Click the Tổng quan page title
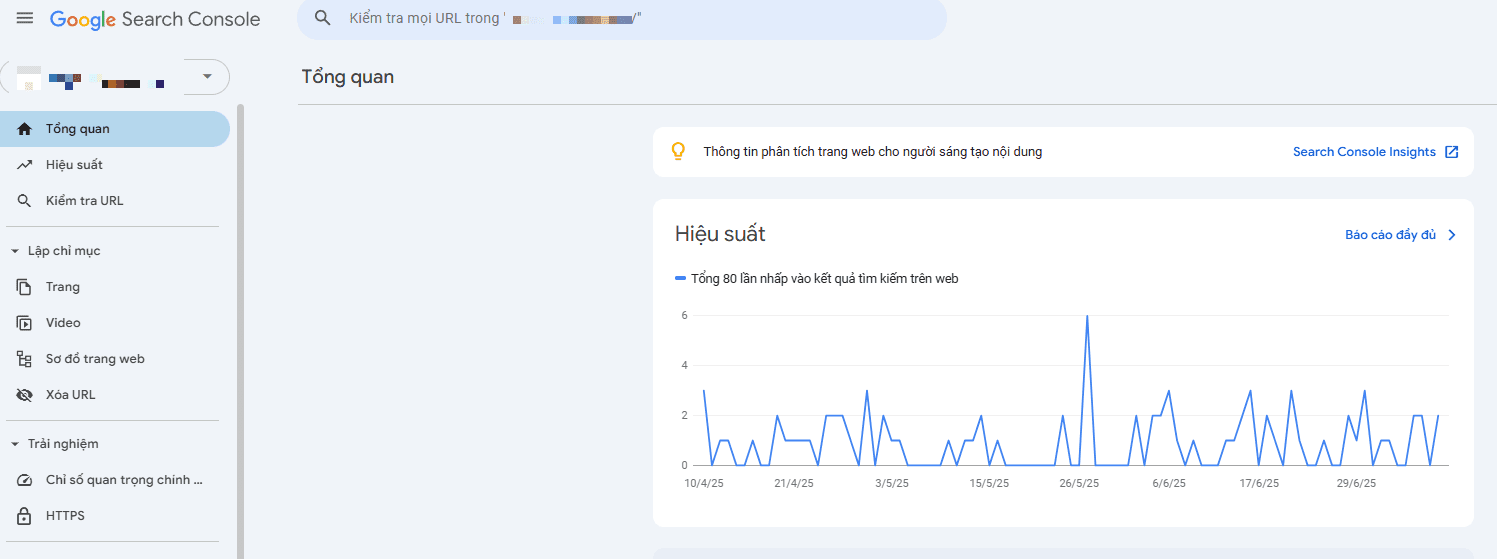Image resolution: width=1497 pixels, height=559 pixels. click(348, 77)
